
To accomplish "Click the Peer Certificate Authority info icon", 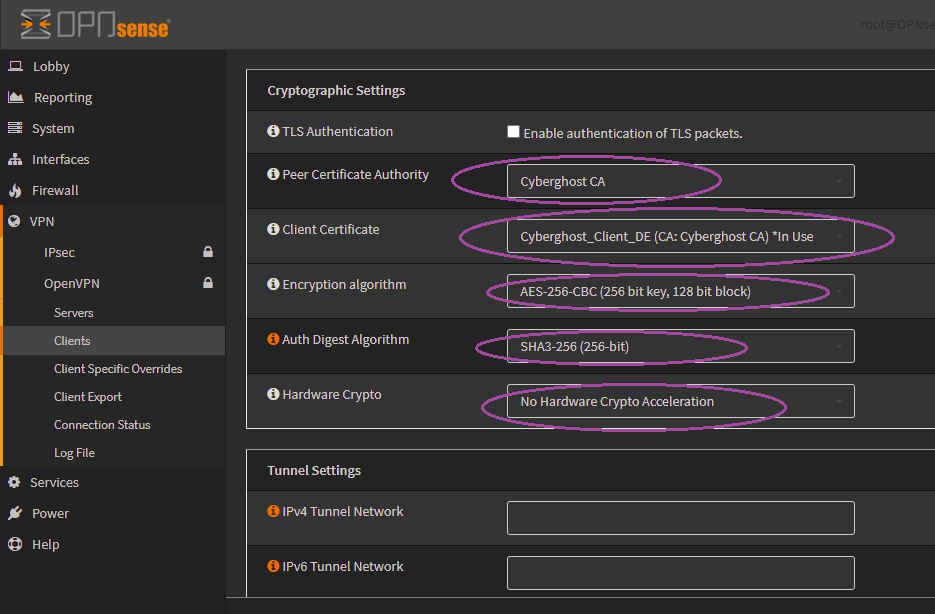I will tap(273, 175).
